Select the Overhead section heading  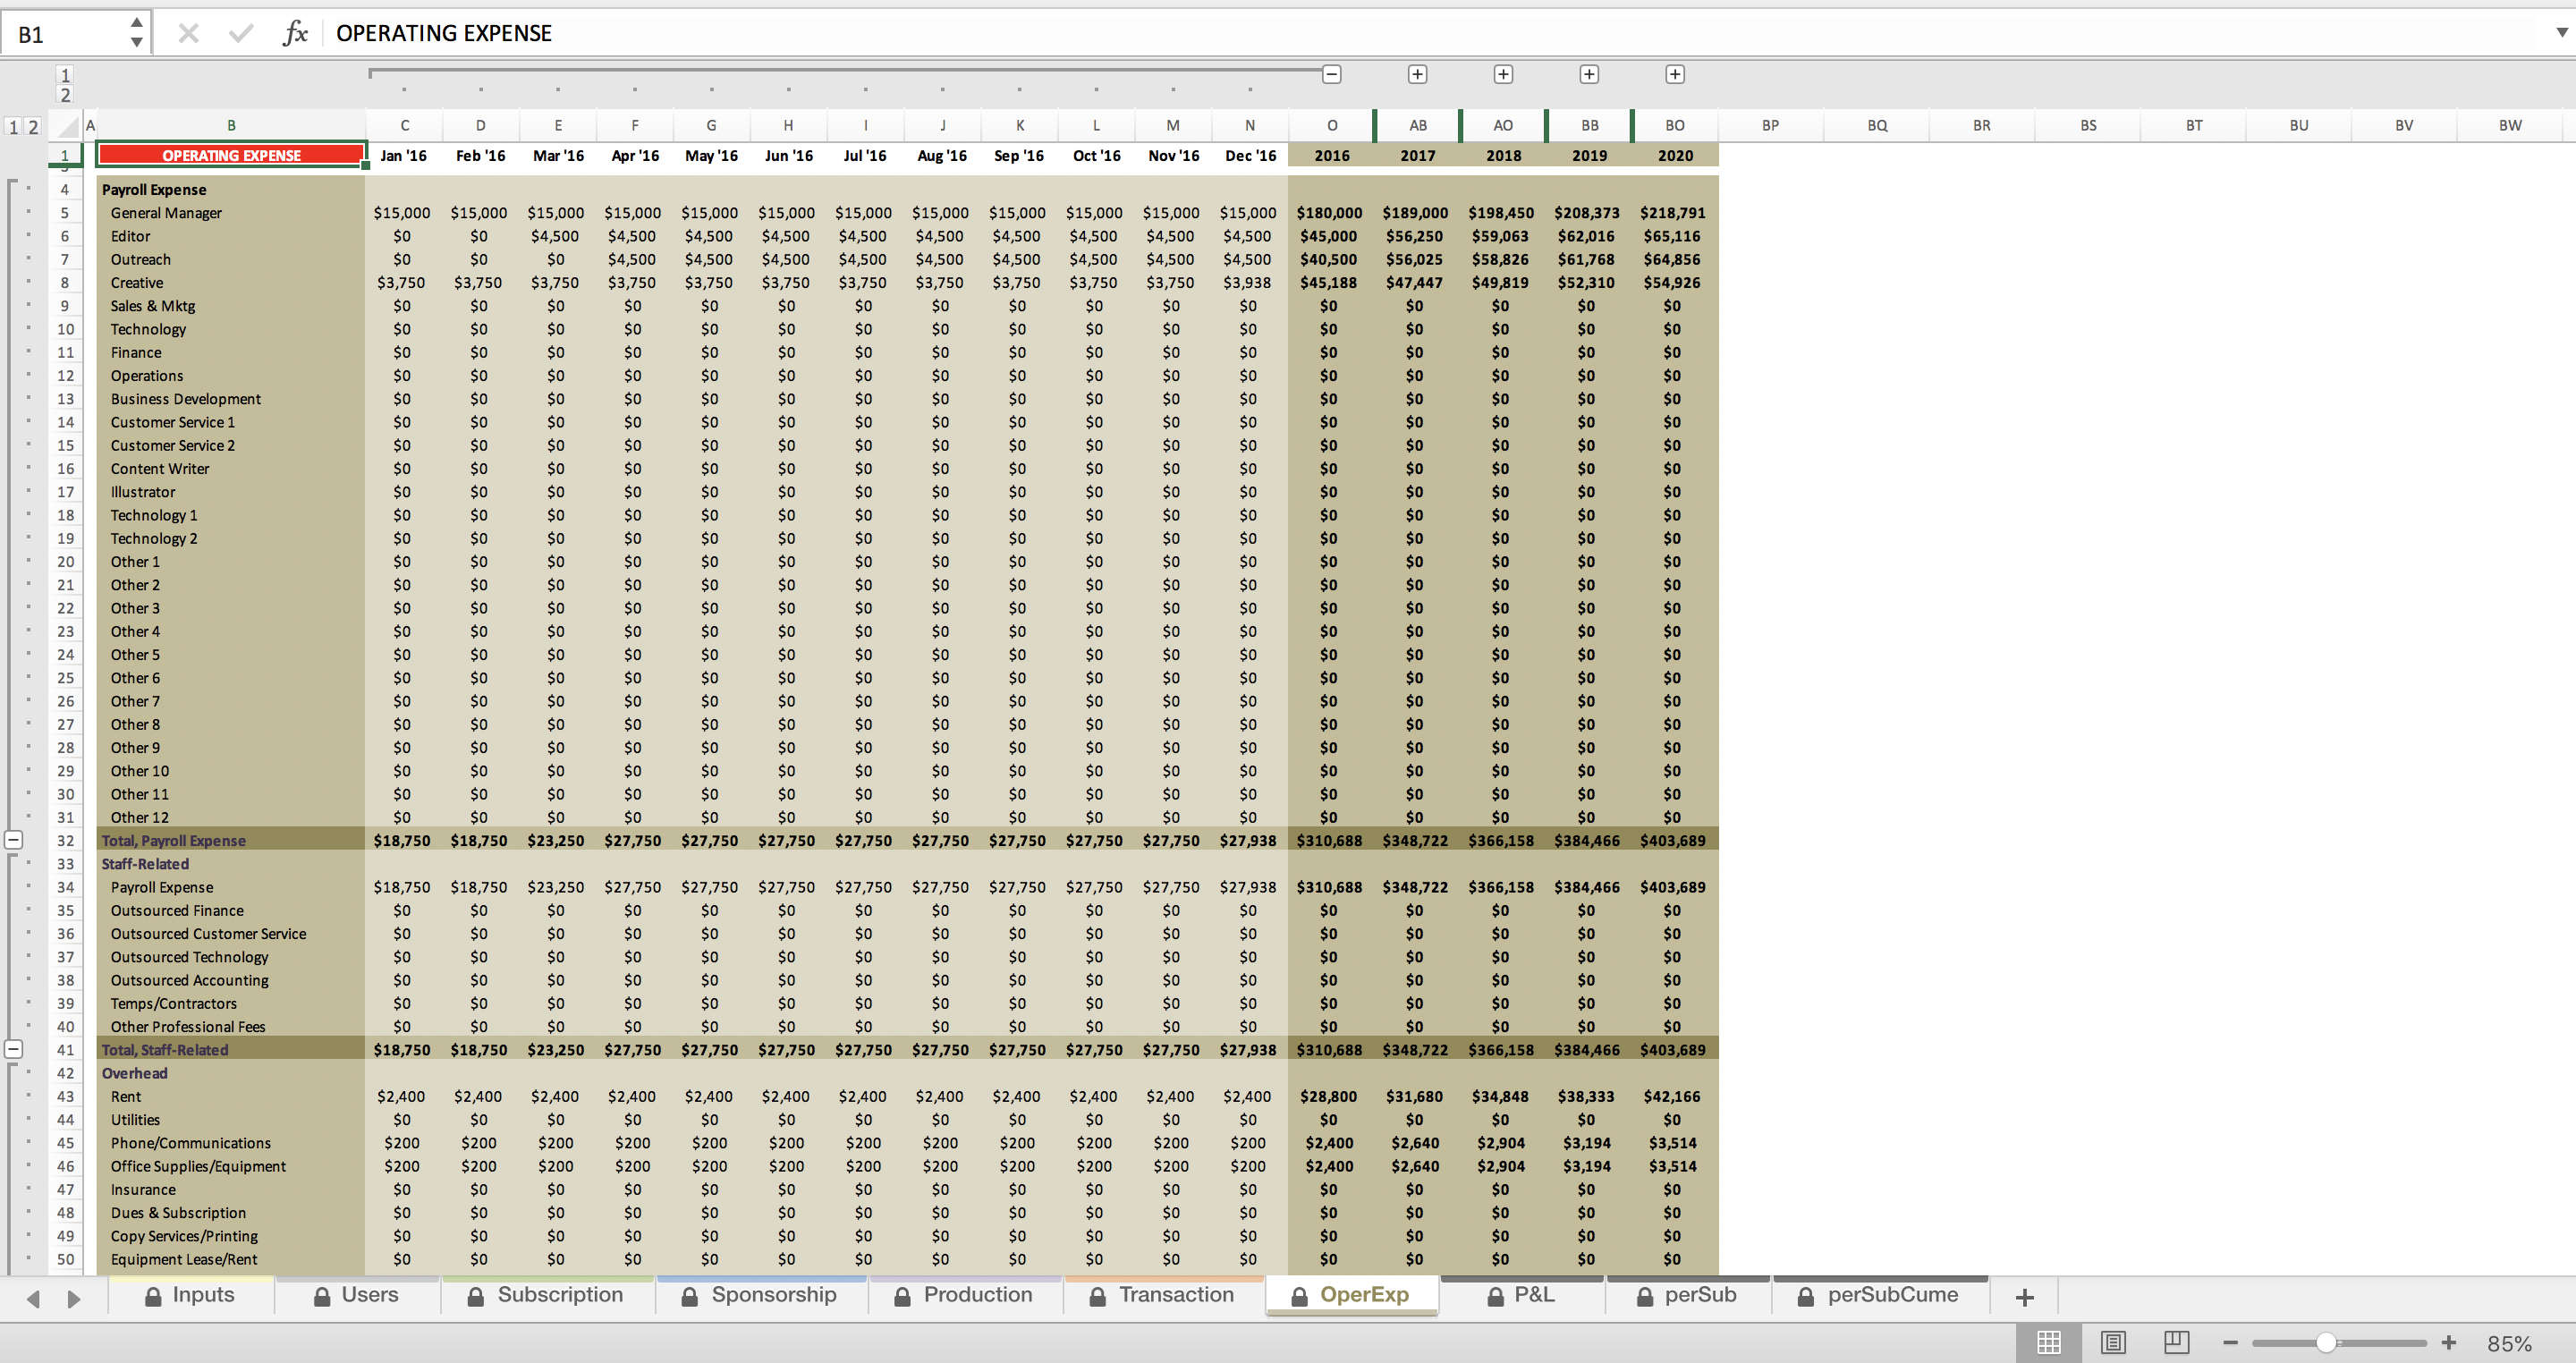point(134,1073)
